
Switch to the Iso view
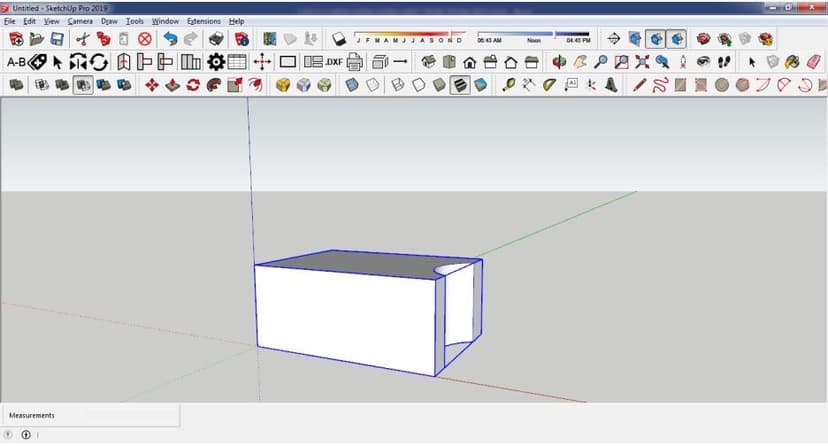428,62
